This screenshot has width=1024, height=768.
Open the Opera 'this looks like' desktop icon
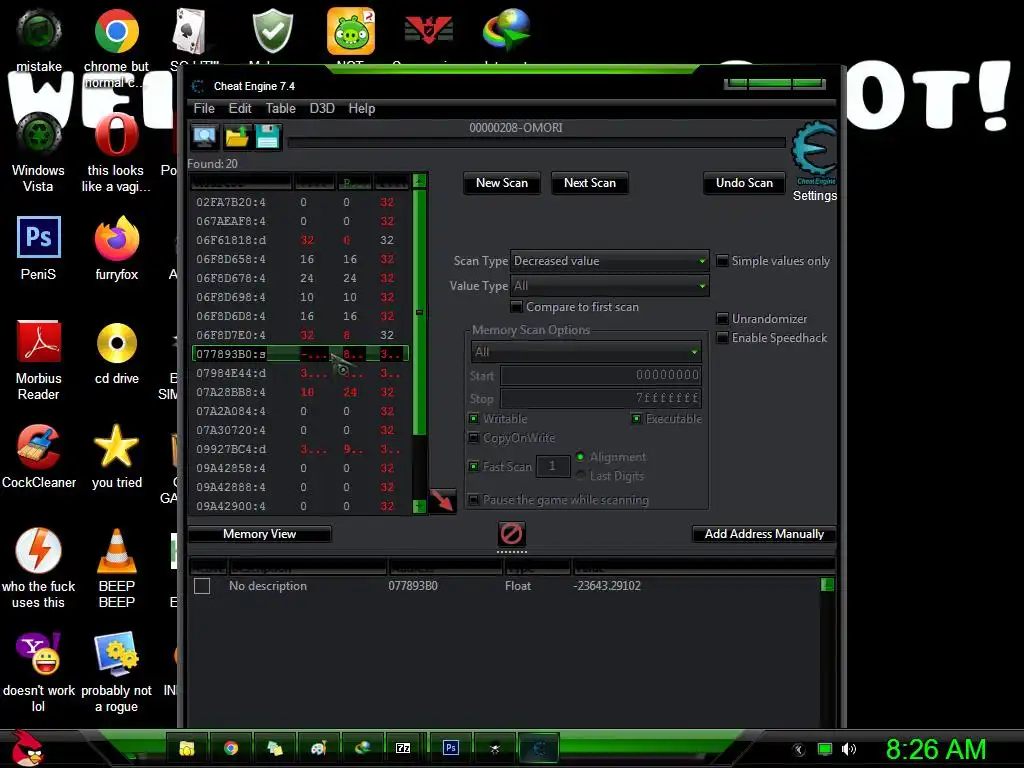point(116,135)
